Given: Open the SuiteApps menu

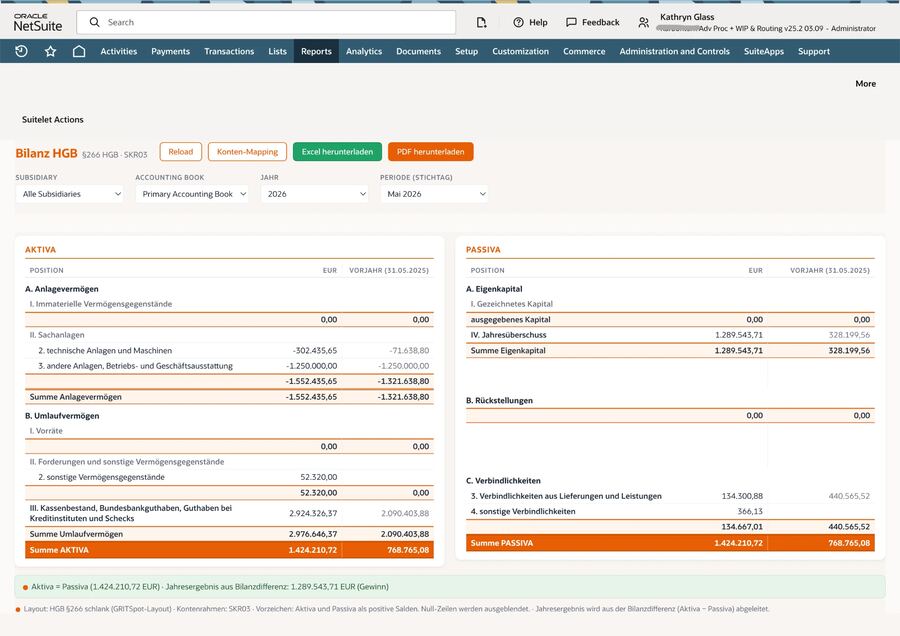Looking at the screenshot, I should pyautogui.click(x=764, y=51).
